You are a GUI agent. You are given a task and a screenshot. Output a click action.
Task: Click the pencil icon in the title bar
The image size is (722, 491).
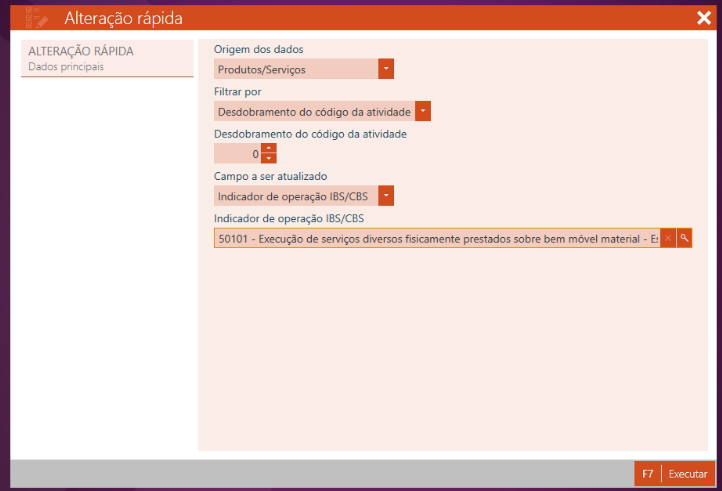tap(36, 18)
